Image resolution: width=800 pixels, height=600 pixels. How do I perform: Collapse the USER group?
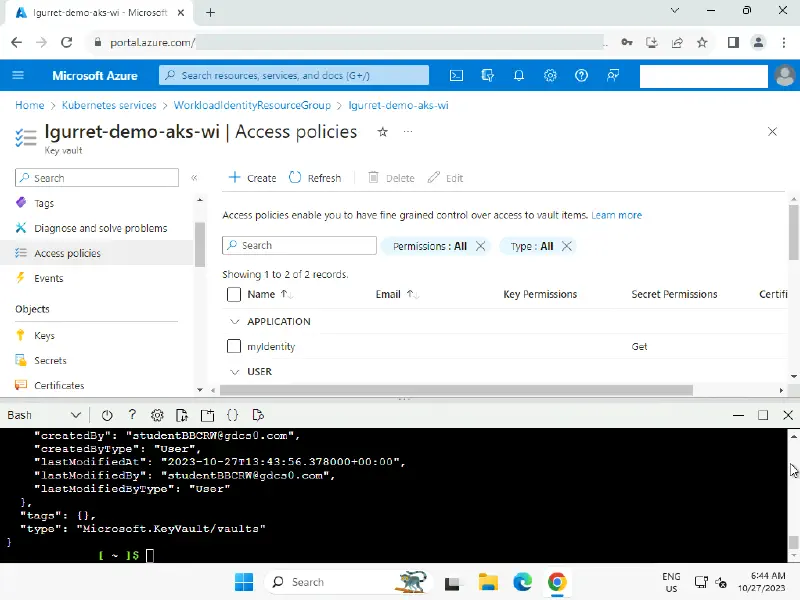tap(235, 372)
